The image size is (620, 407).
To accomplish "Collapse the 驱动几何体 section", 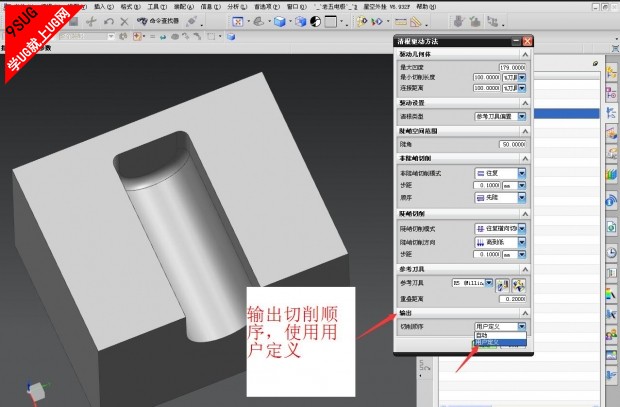I will 525,54.
